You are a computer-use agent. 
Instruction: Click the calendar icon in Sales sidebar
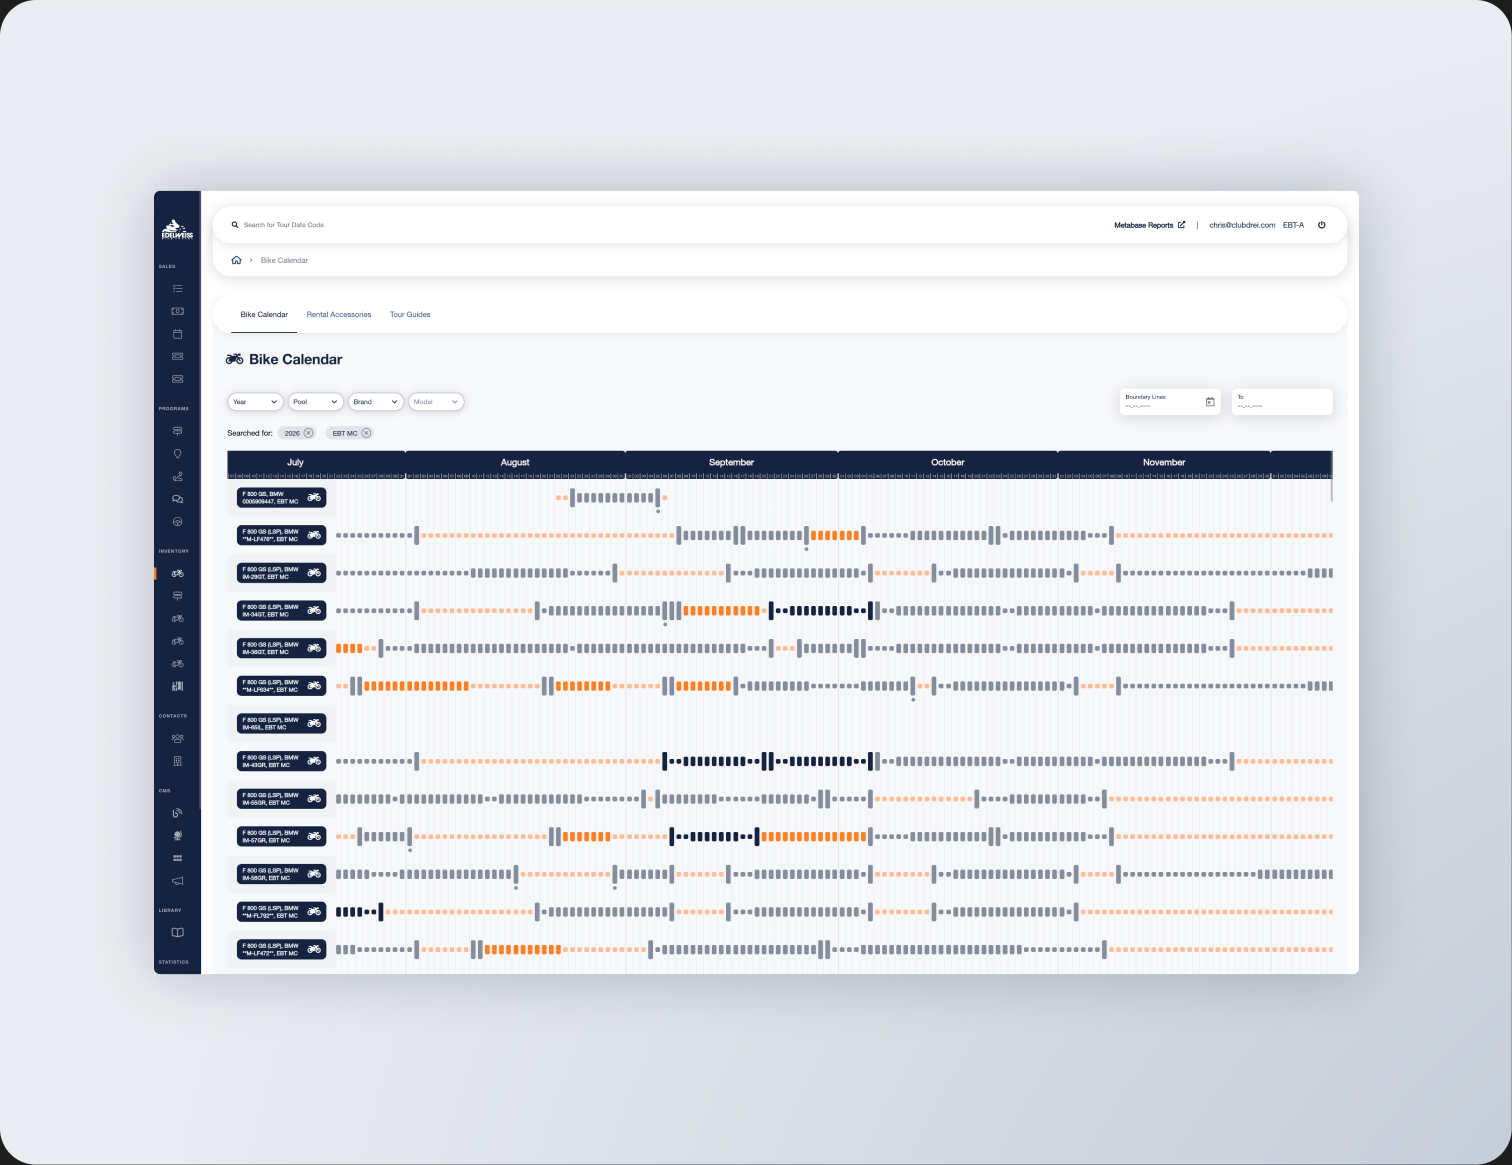[x=177, y=334]
